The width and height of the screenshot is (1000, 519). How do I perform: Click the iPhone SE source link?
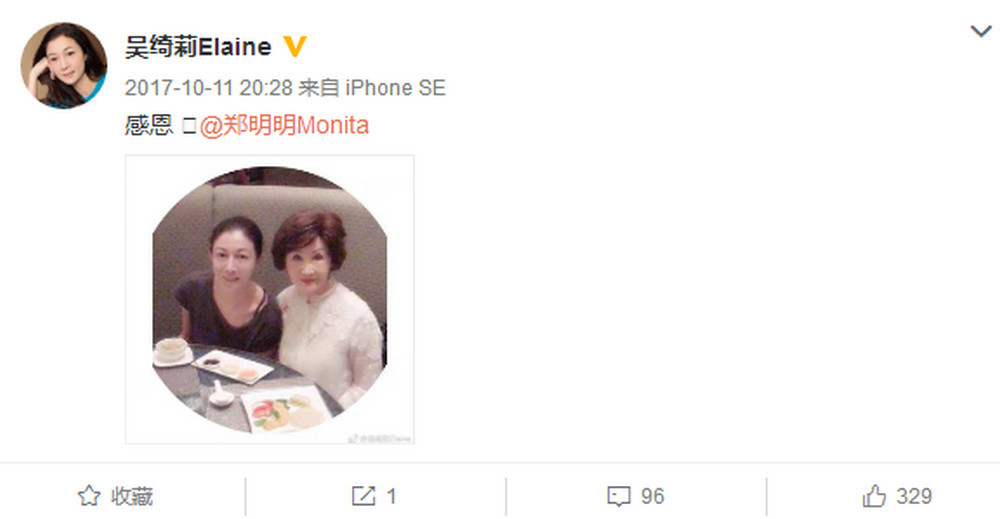[x=395, y=87]
